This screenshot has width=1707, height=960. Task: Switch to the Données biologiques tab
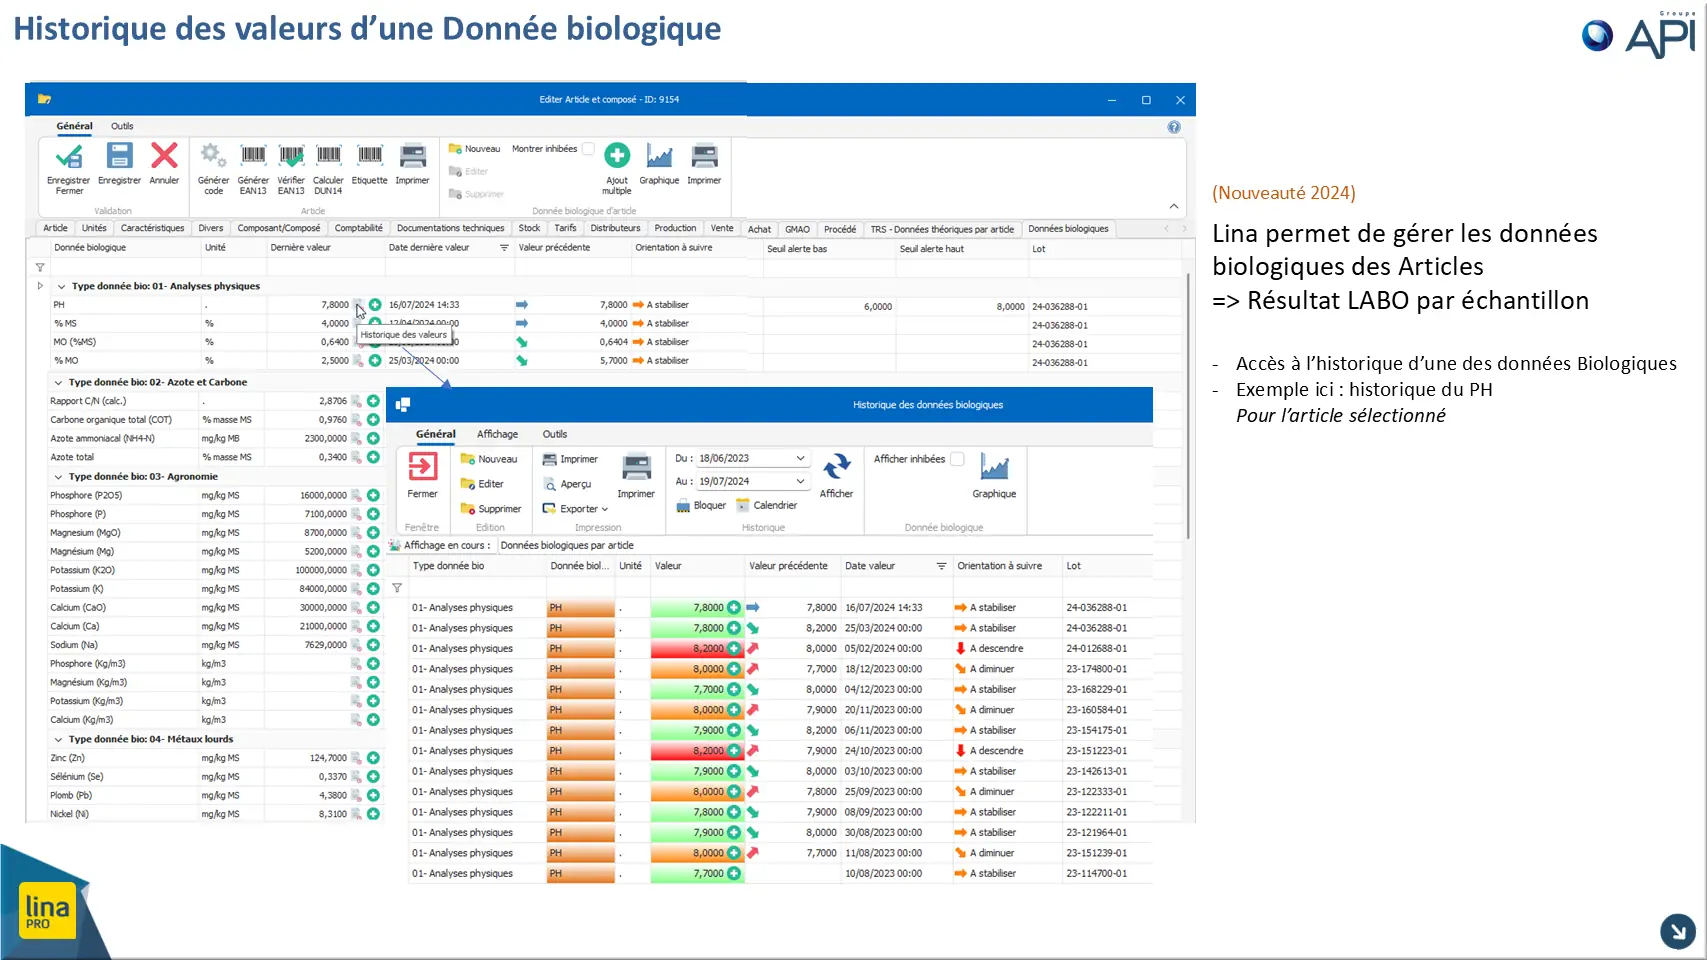[x=1068, y=229]
